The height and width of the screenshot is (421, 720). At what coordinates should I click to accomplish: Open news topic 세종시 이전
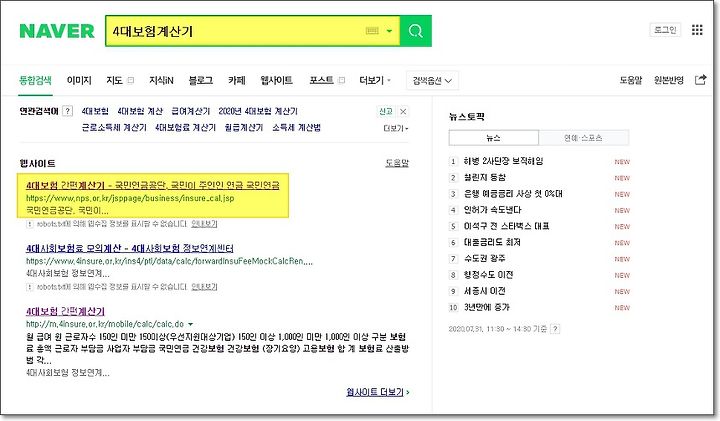point(484,291)
